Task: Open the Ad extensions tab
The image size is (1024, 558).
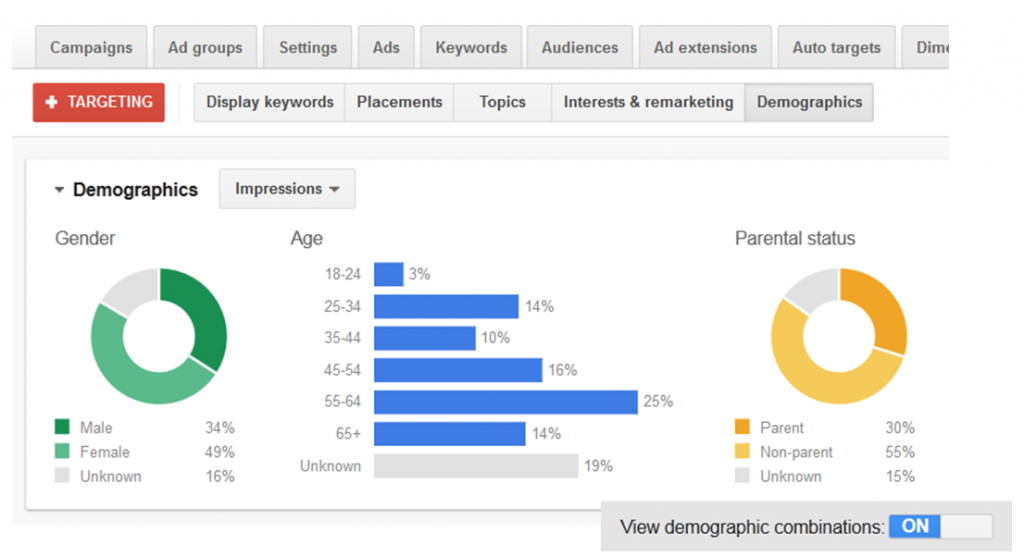Action: 705,48
